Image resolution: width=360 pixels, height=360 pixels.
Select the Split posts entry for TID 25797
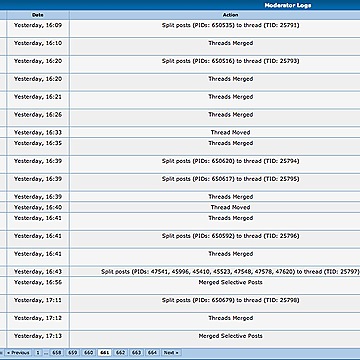(230, 272)
